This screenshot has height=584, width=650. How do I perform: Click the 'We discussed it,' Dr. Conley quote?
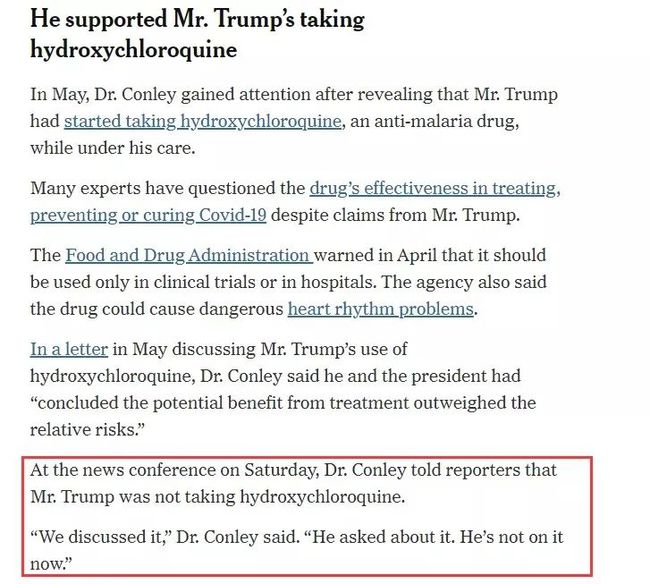tap(165, 537)
